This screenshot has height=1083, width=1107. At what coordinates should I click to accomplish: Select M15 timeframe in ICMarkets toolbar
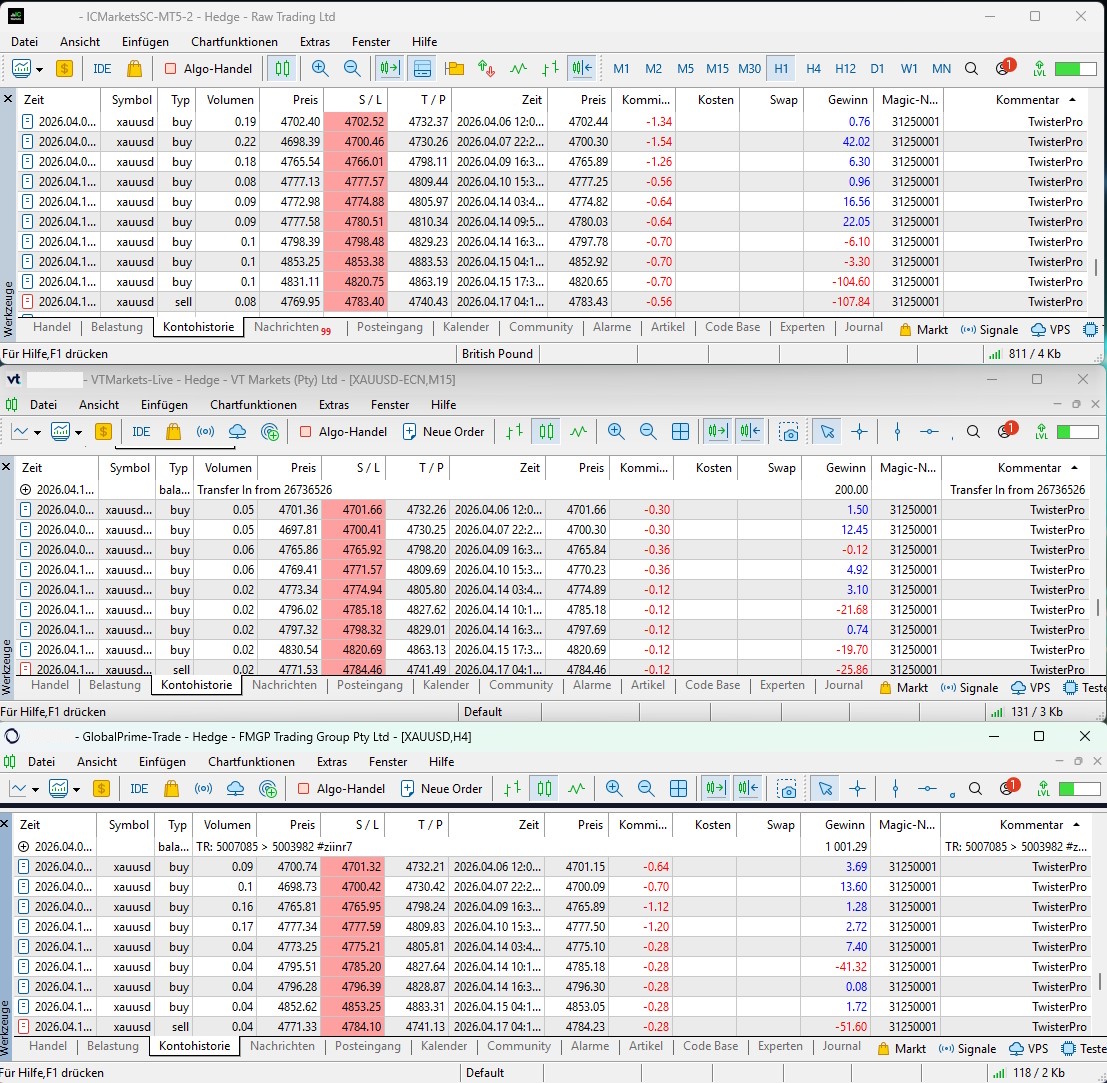pyautogui.click(x=717, y=68)
